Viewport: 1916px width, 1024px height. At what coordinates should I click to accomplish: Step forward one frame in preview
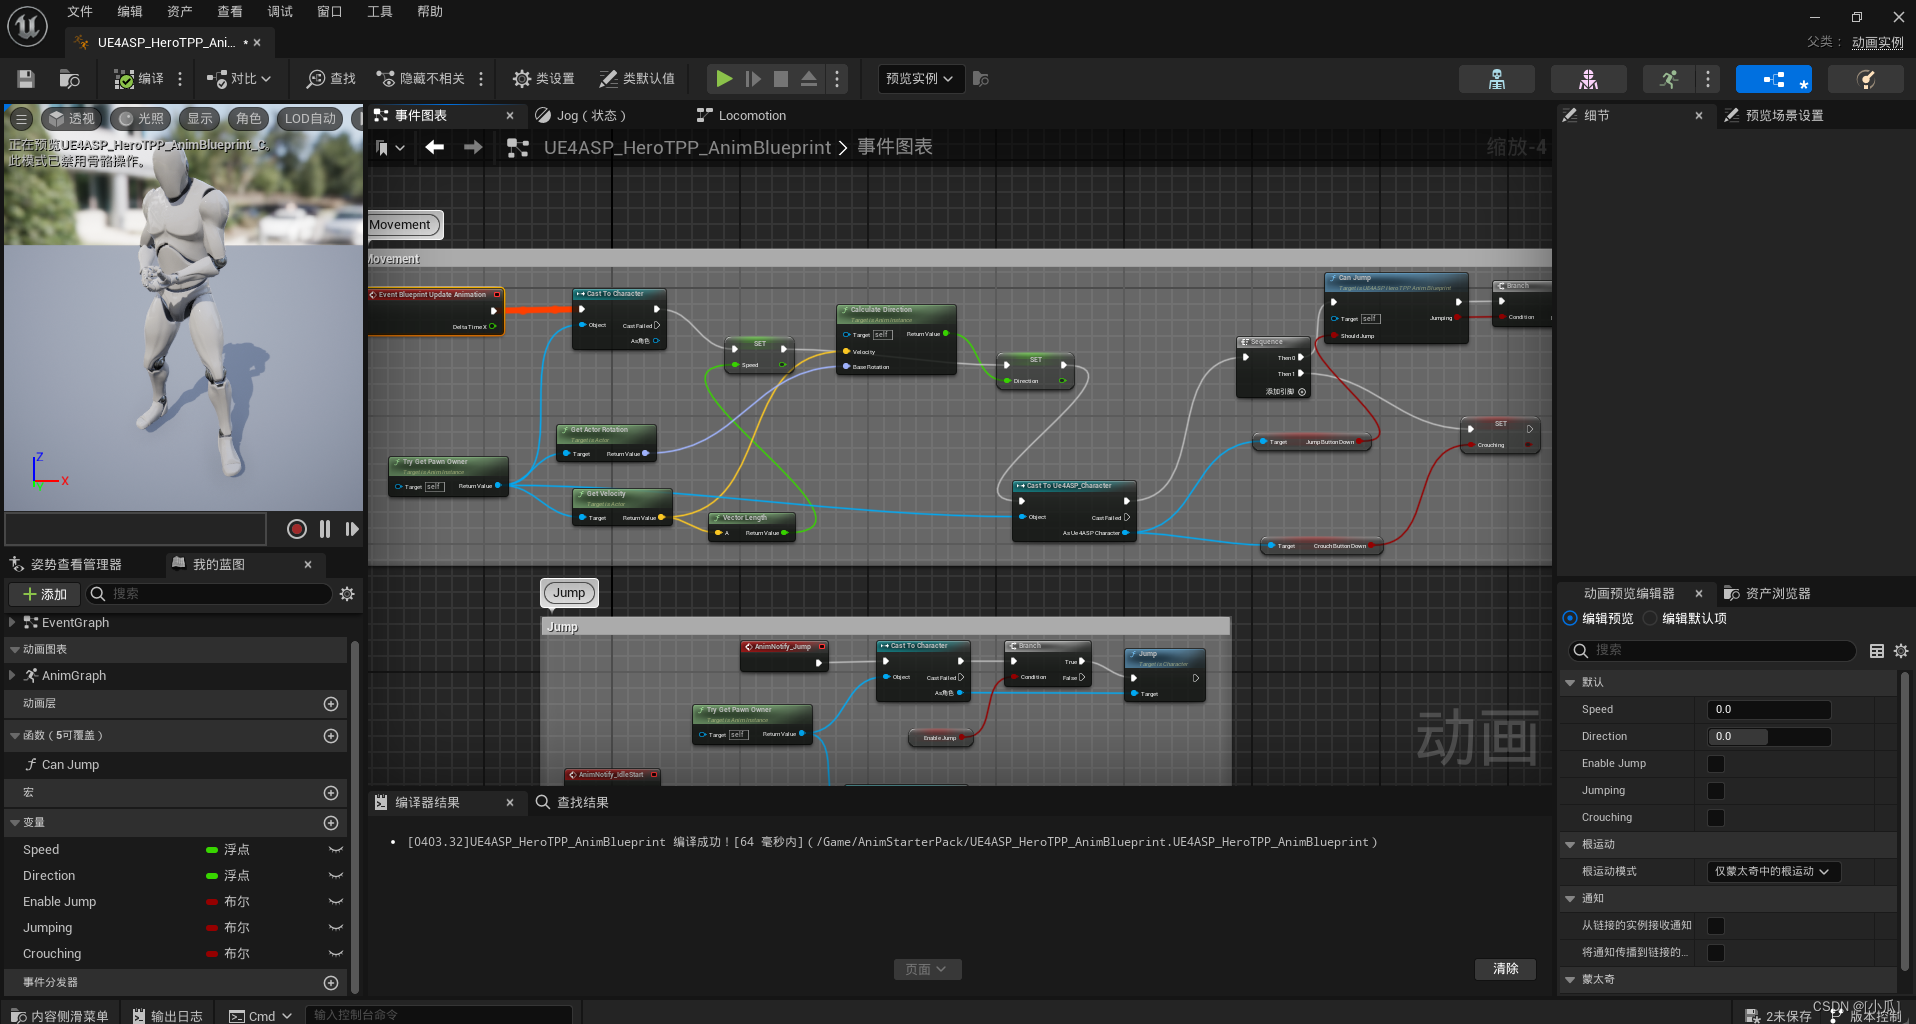(x=352, y=529)
